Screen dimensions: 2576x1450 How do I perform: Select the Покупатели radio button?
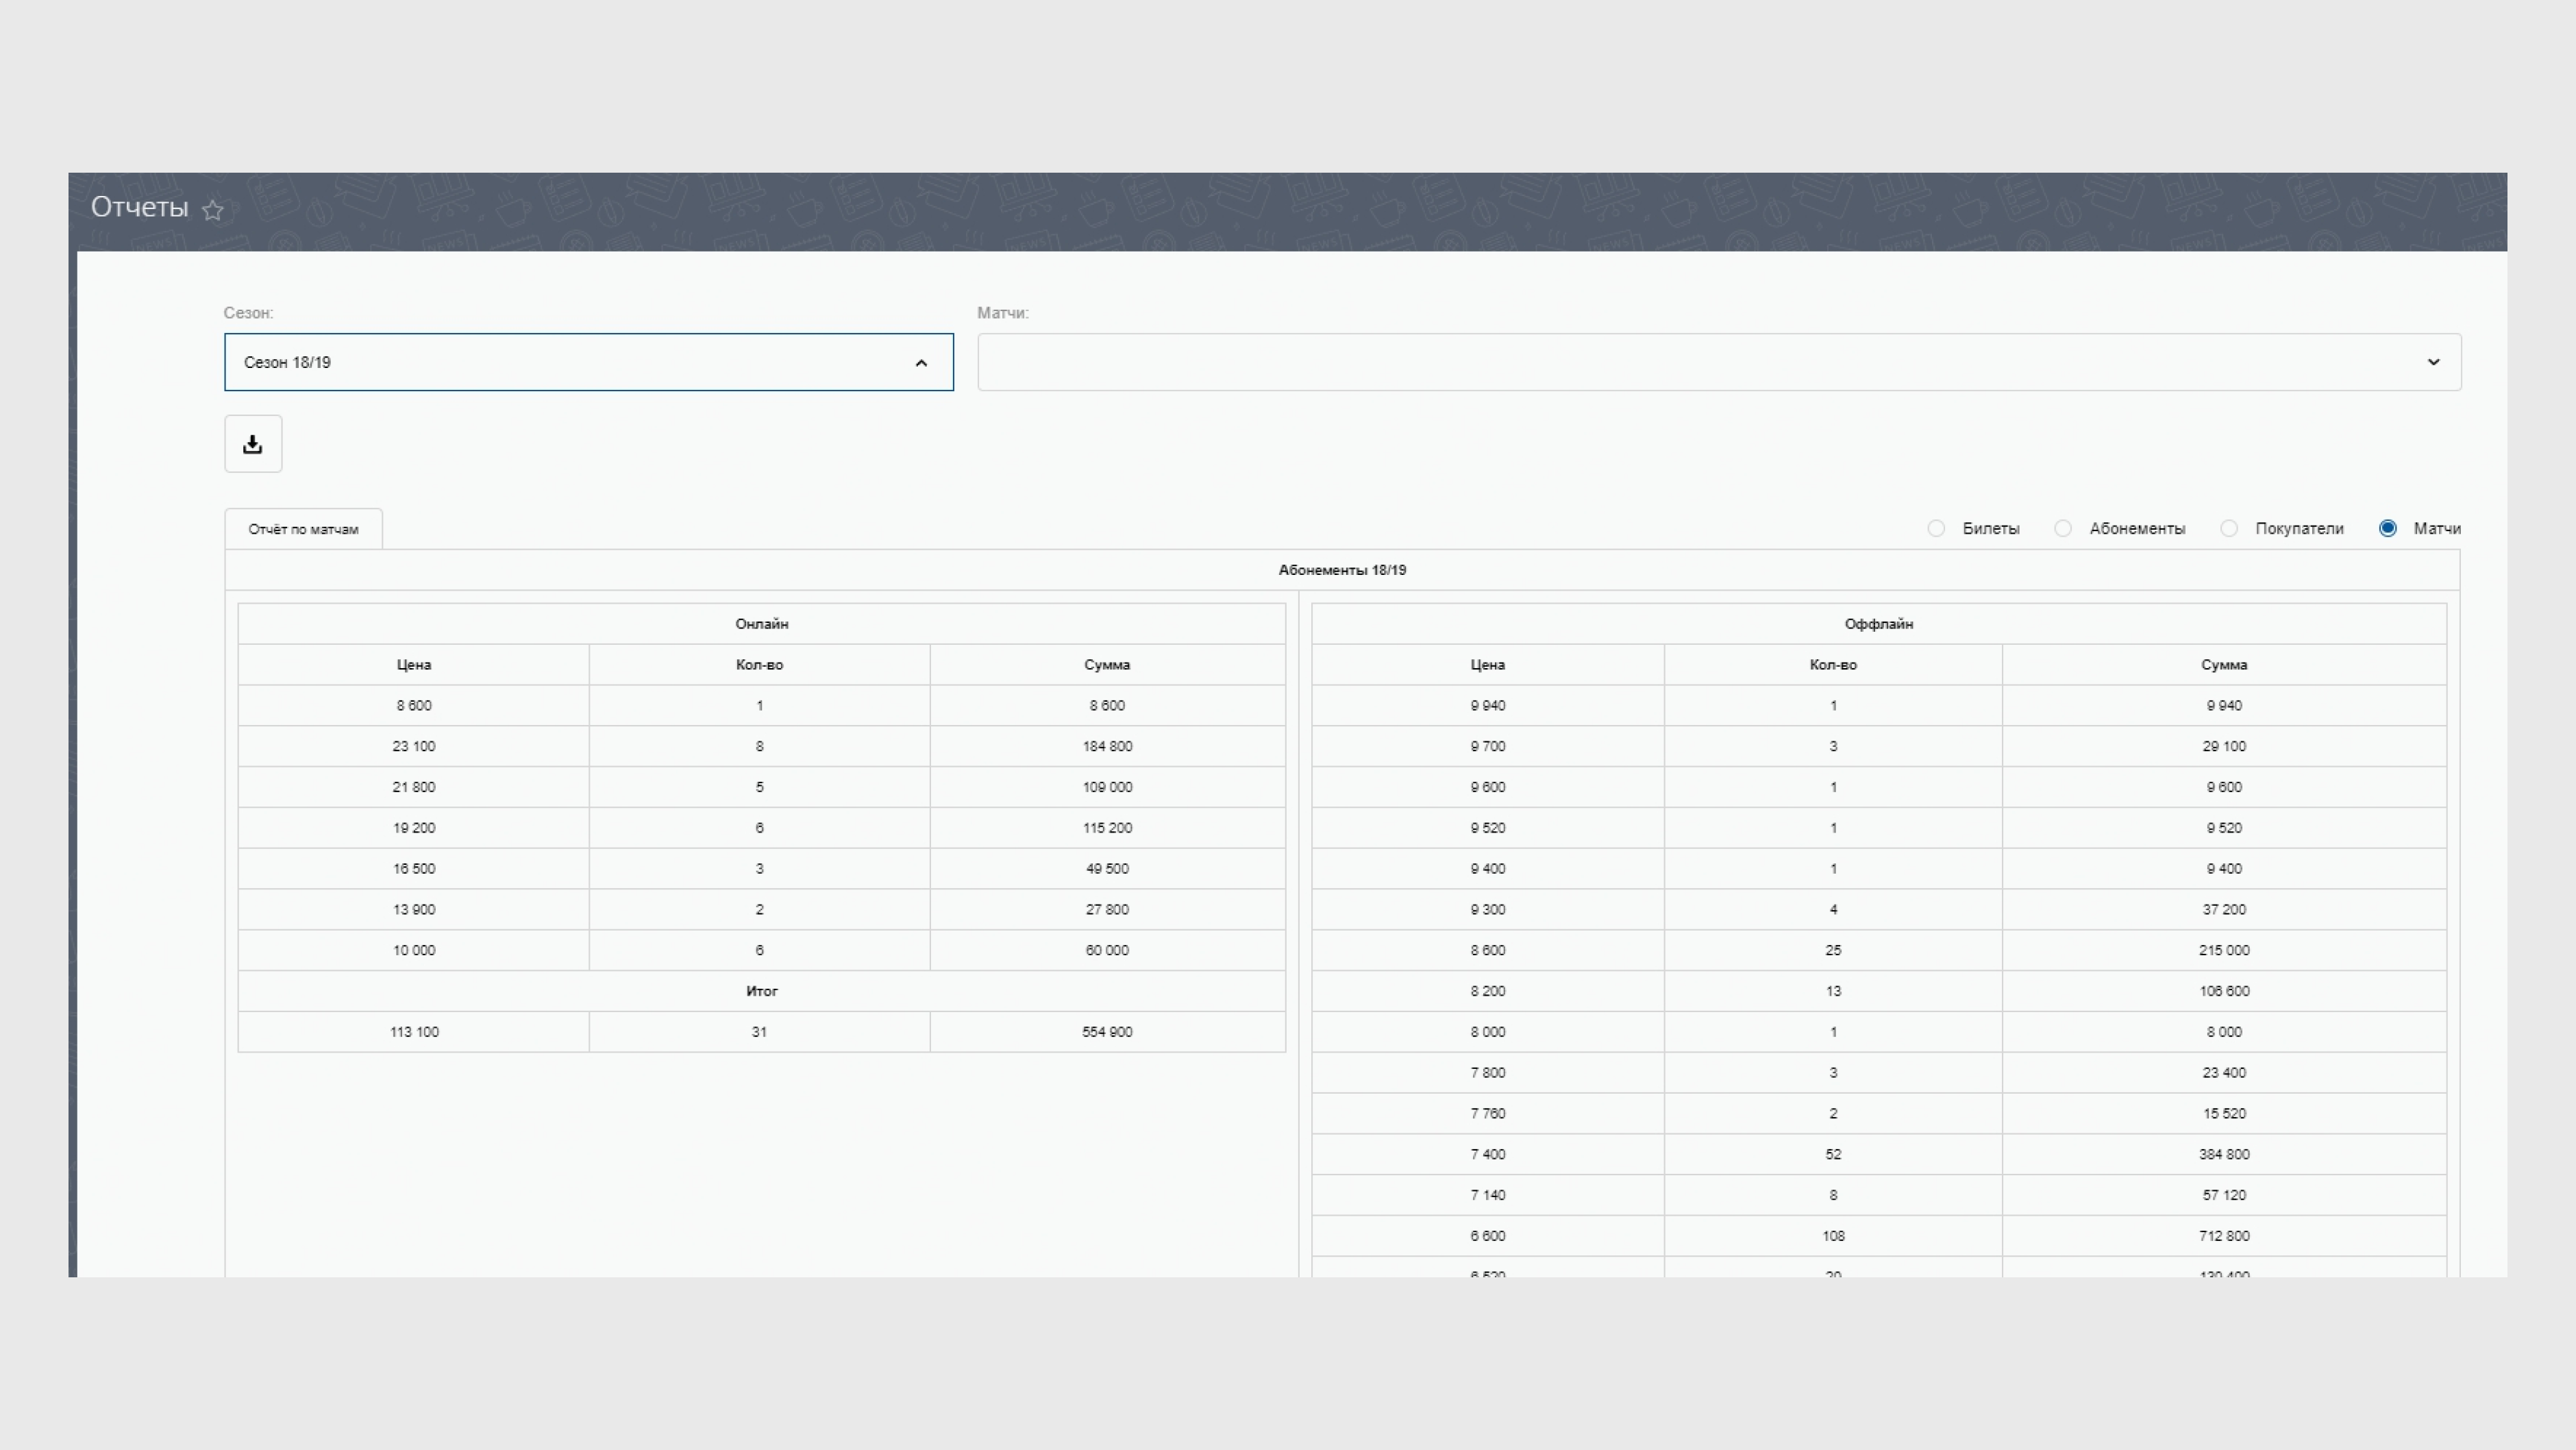coord(2229,529)
